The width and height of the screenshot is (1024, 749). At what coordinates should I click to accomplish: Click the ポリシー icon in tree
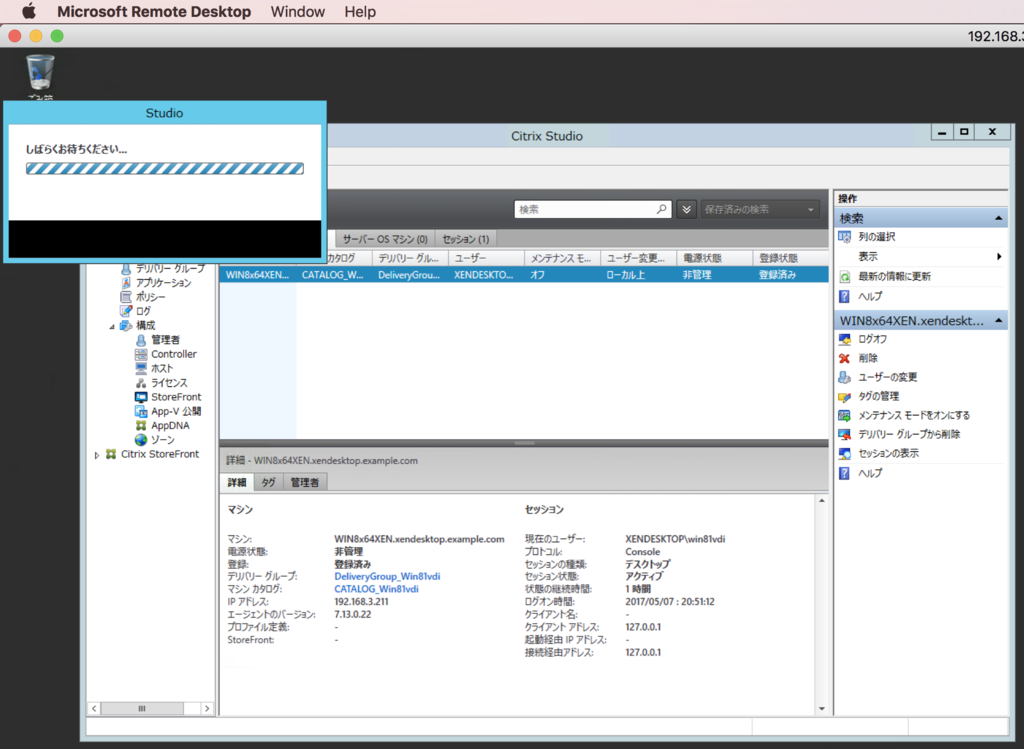(126, 296)
